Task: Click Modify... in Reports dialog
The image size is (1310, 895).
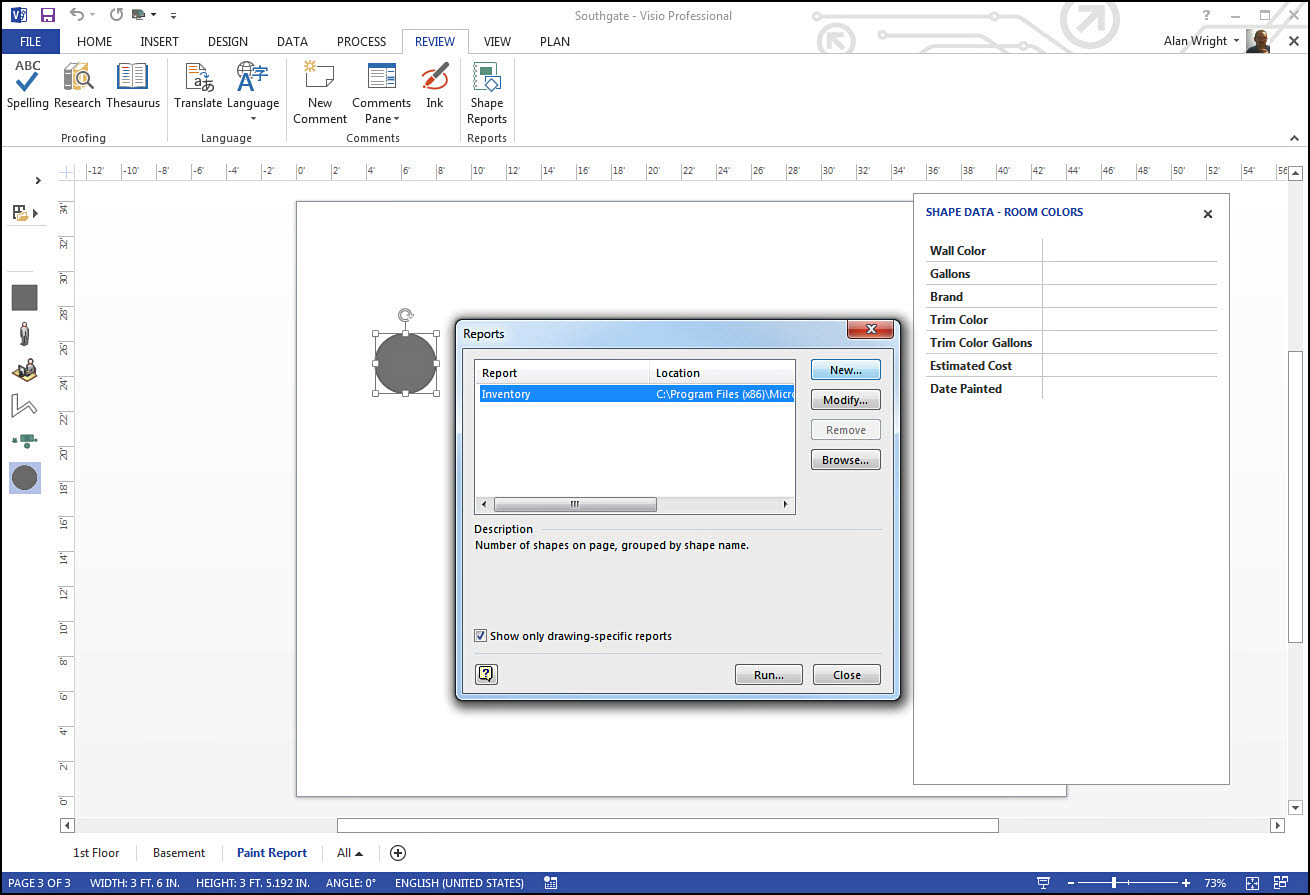Action: tap(846, 400)
